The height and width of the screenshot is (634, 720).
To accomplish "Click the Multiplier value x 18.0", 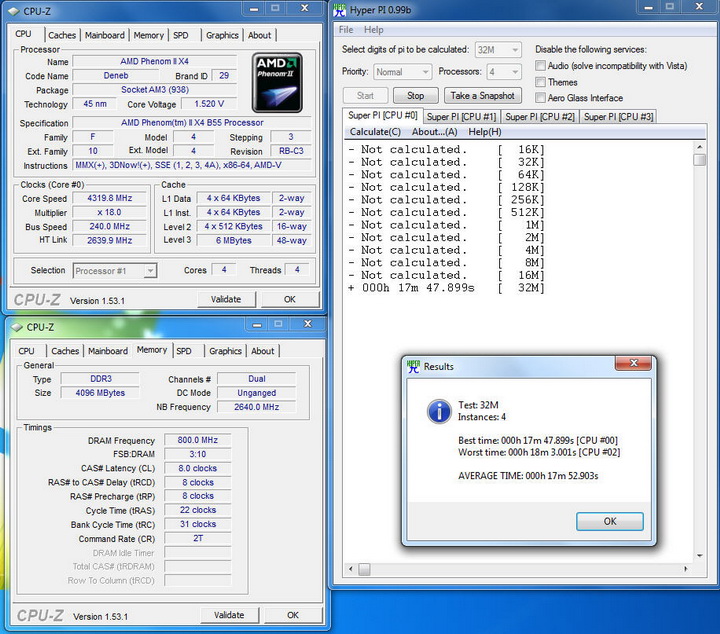I will click(110, 213).
